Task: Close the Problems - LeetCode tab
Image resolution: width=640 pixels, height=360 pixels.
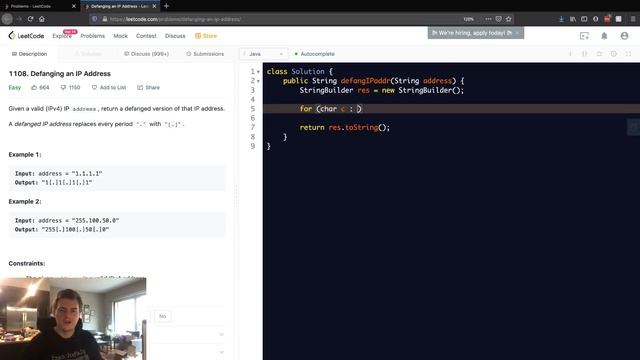Action: click(x=73, y=6)
